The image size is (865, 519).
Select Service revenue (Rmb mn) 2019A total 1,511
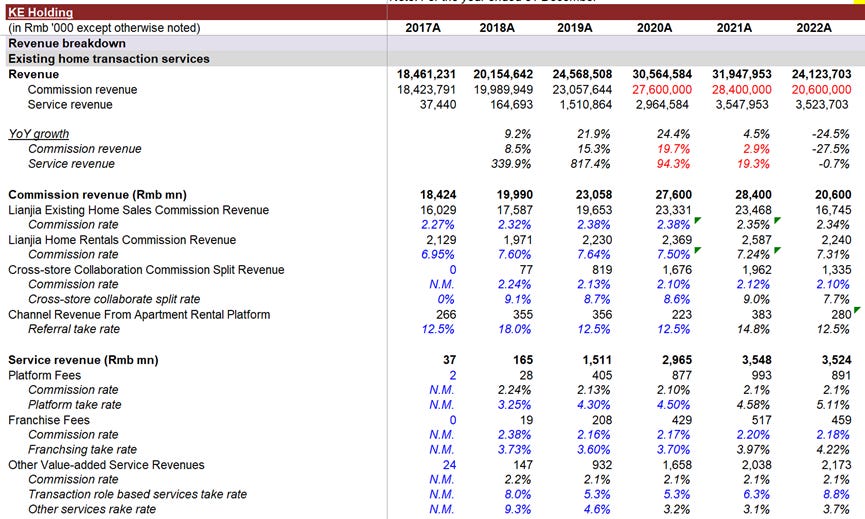(x=597, y=360)
